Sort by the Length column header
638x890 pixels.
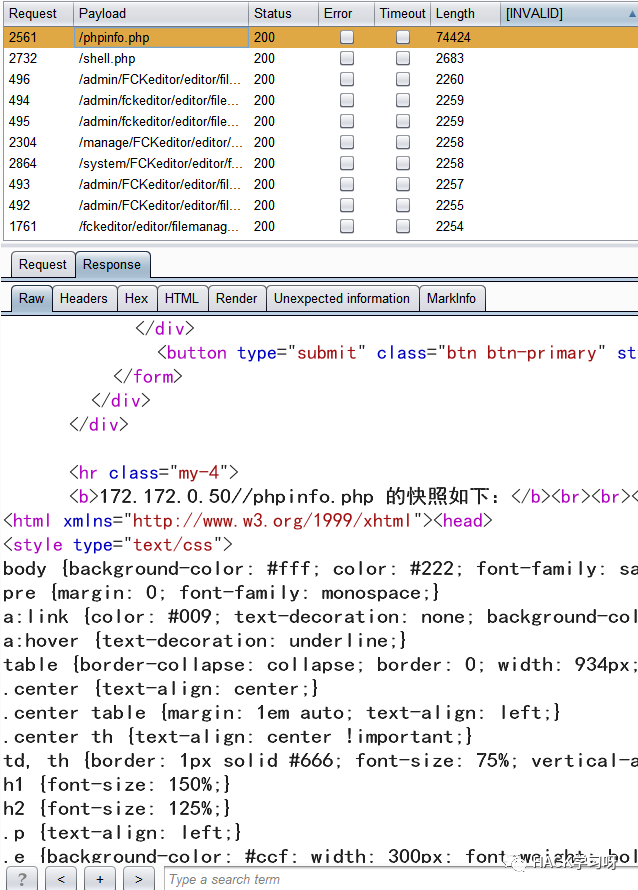point(465,14)
